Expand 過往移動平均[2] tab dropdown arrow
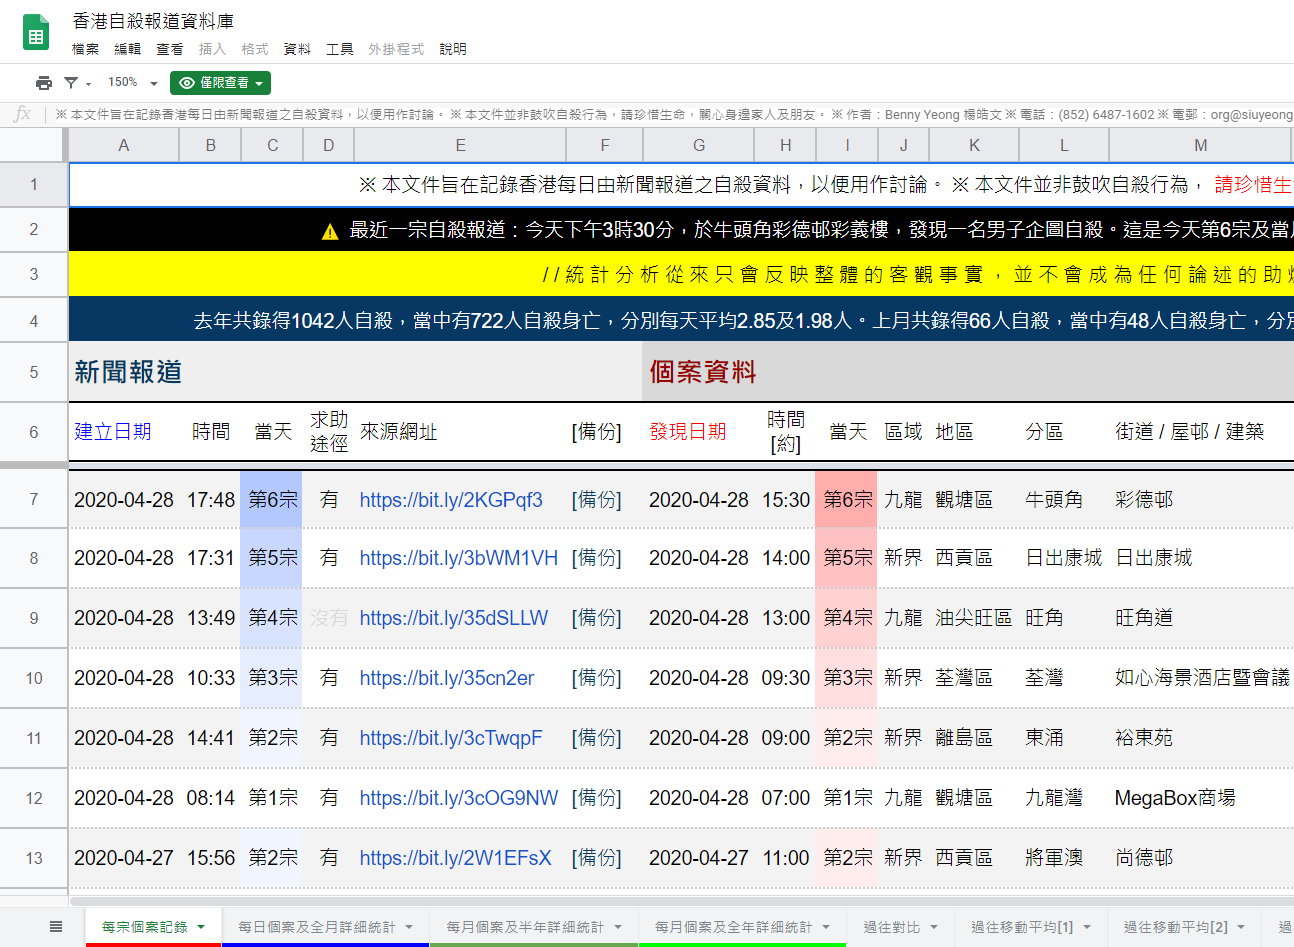This screenshot has height=947, width=1294. click(x=1241, y=927)
